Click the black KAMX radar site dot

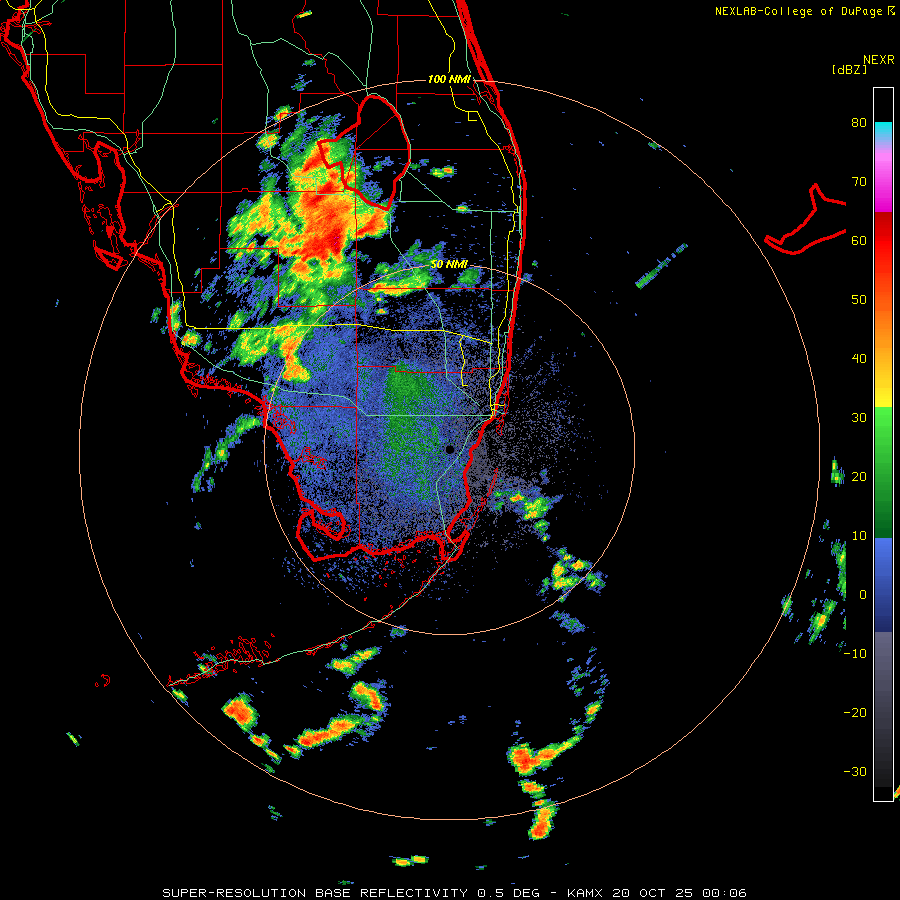pos(449,449)
